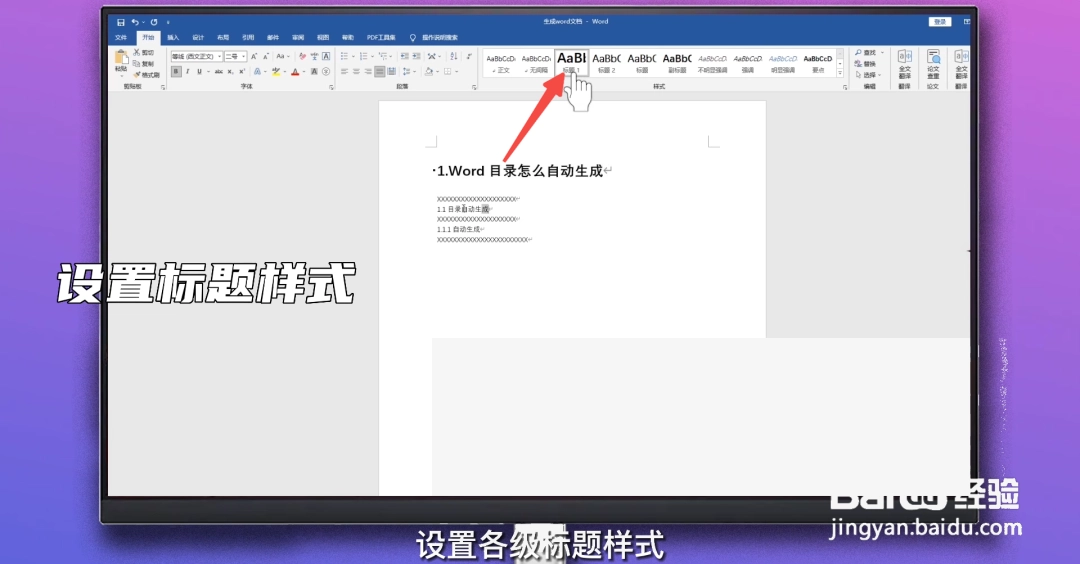Apply subscript x₂ formatting
Image resolution: width=1080 pixels, height=564 pixels.
(x=231, y=72)
